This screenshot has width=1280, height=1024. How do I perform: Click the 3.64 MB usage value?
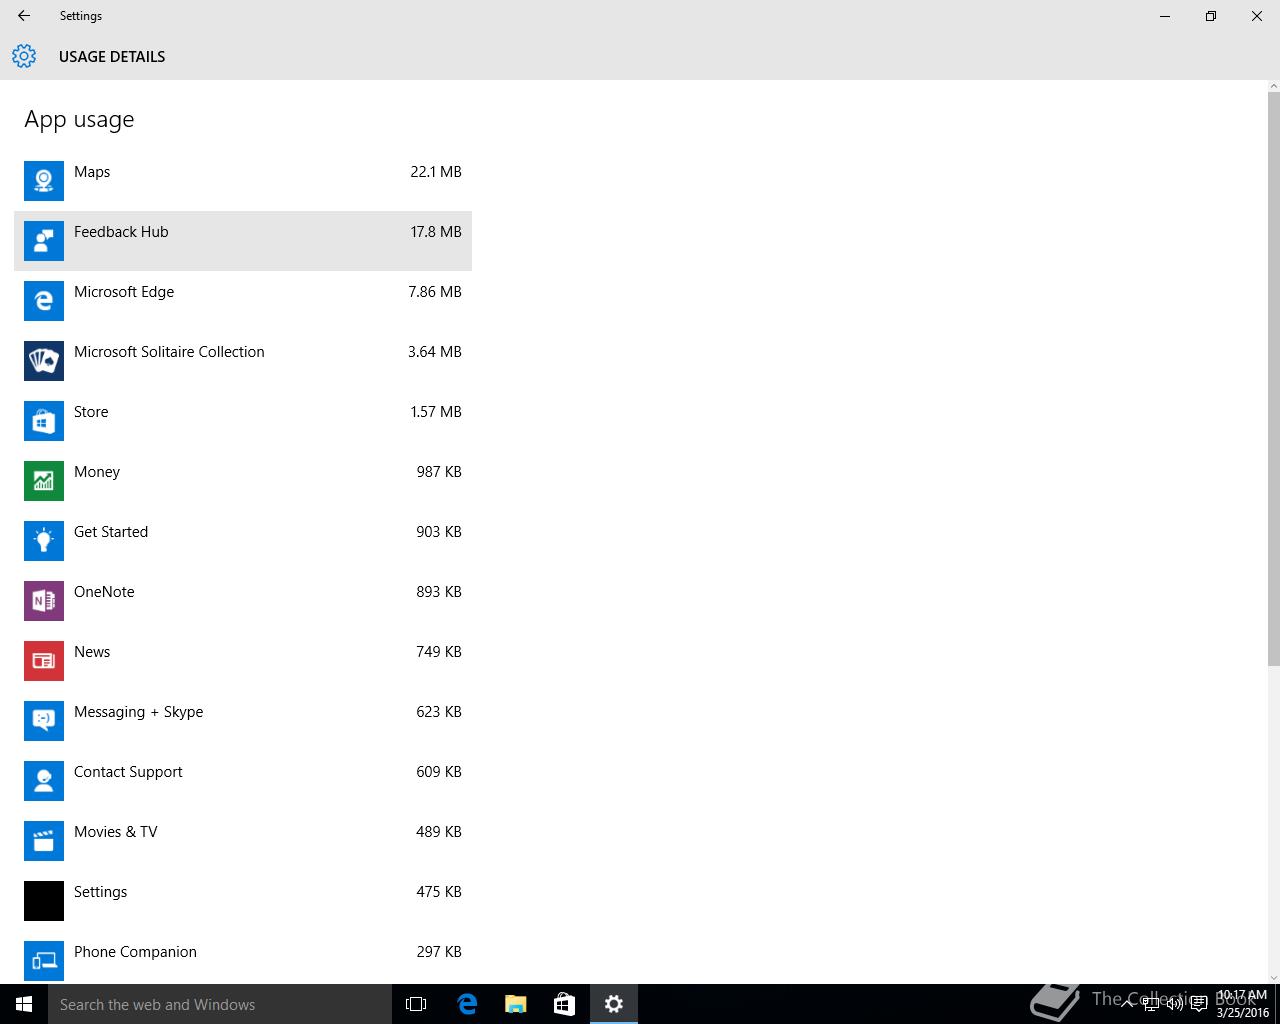(435, 352)
